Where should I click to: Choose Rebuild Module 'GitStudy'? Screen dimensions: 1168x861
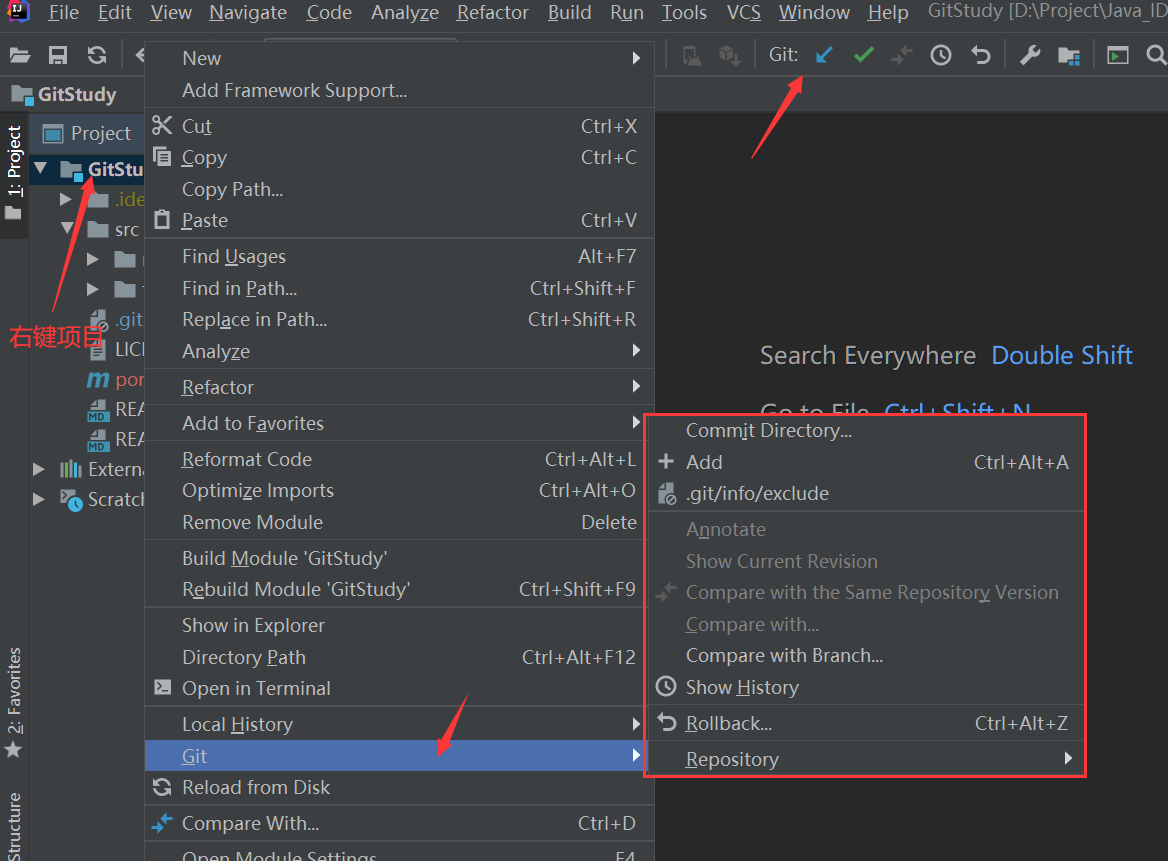pos(399,589)
